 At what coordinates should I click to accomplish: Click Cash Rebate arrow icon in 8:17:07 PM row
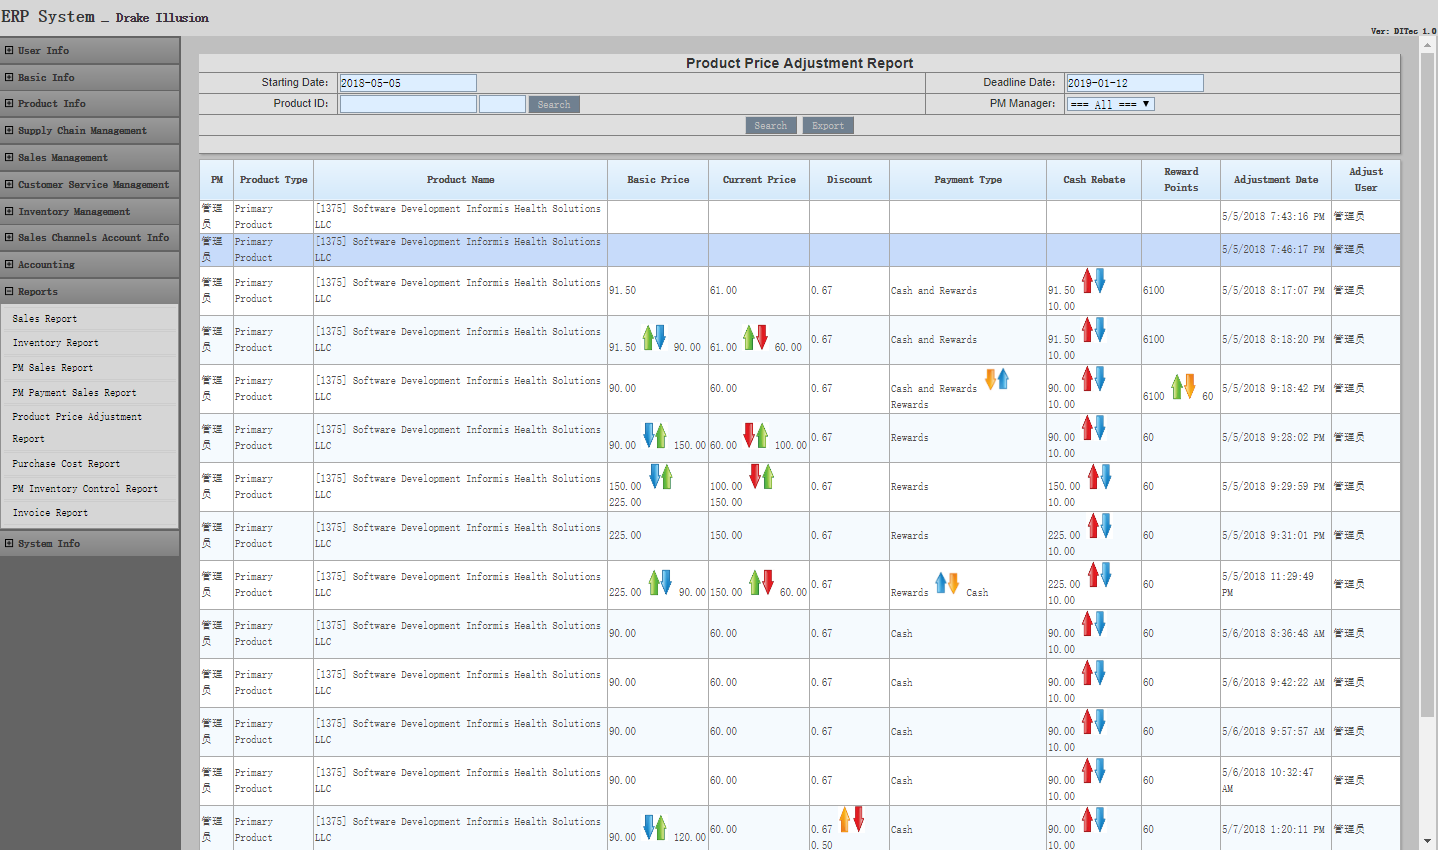click(1094, 280)
